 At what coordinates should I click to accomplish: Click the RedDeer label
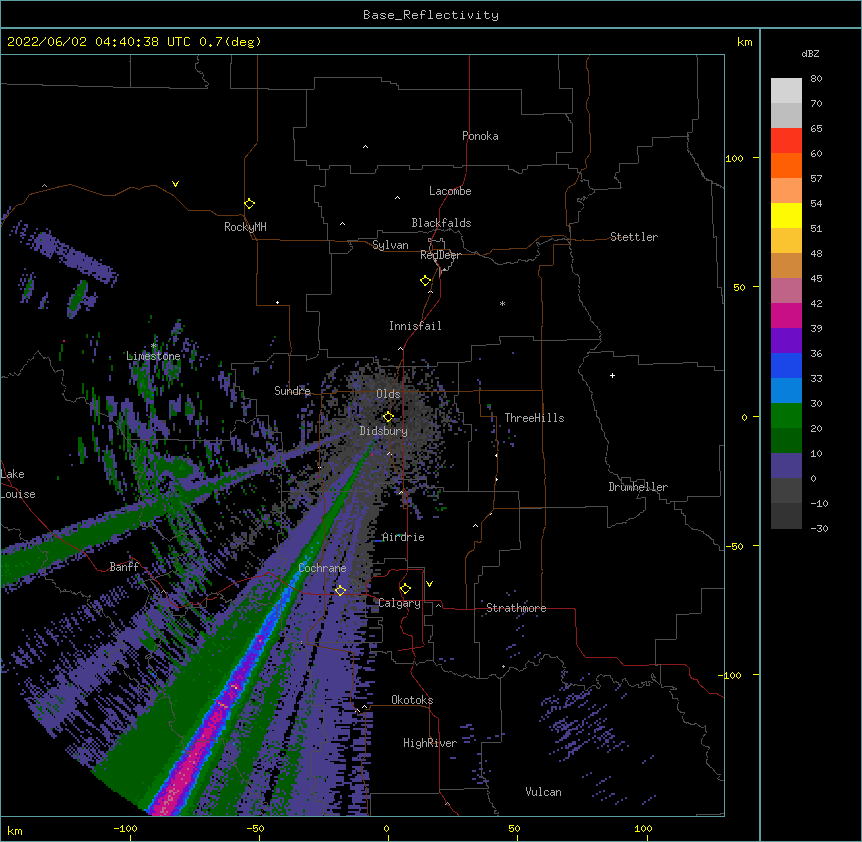[x=440, y=255]
